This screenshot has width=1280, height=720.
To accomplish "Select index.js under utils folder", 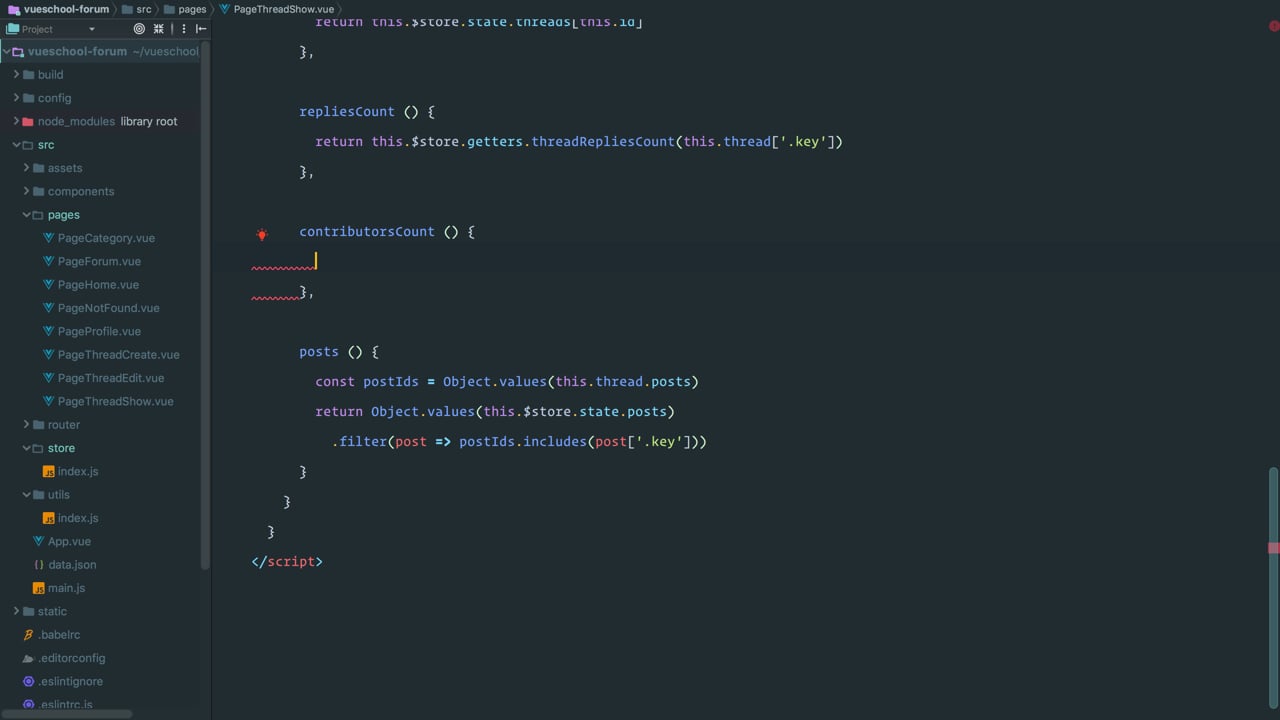I will pyautogui.click(x=78, y=518).
